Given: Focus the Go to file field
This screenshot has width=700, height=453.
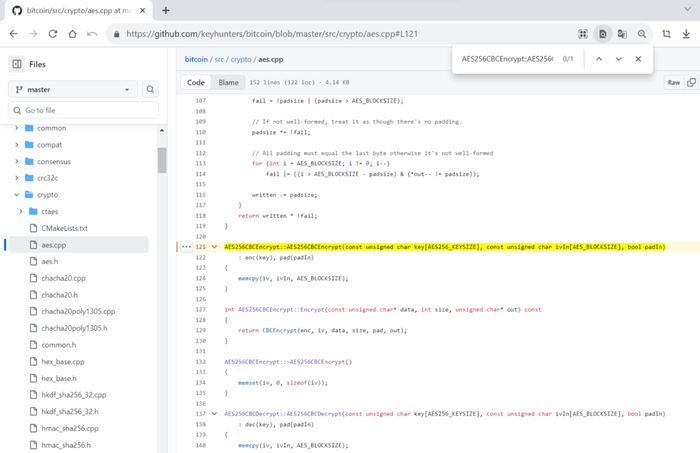Looking at the screenshot, I should point(84,110).
